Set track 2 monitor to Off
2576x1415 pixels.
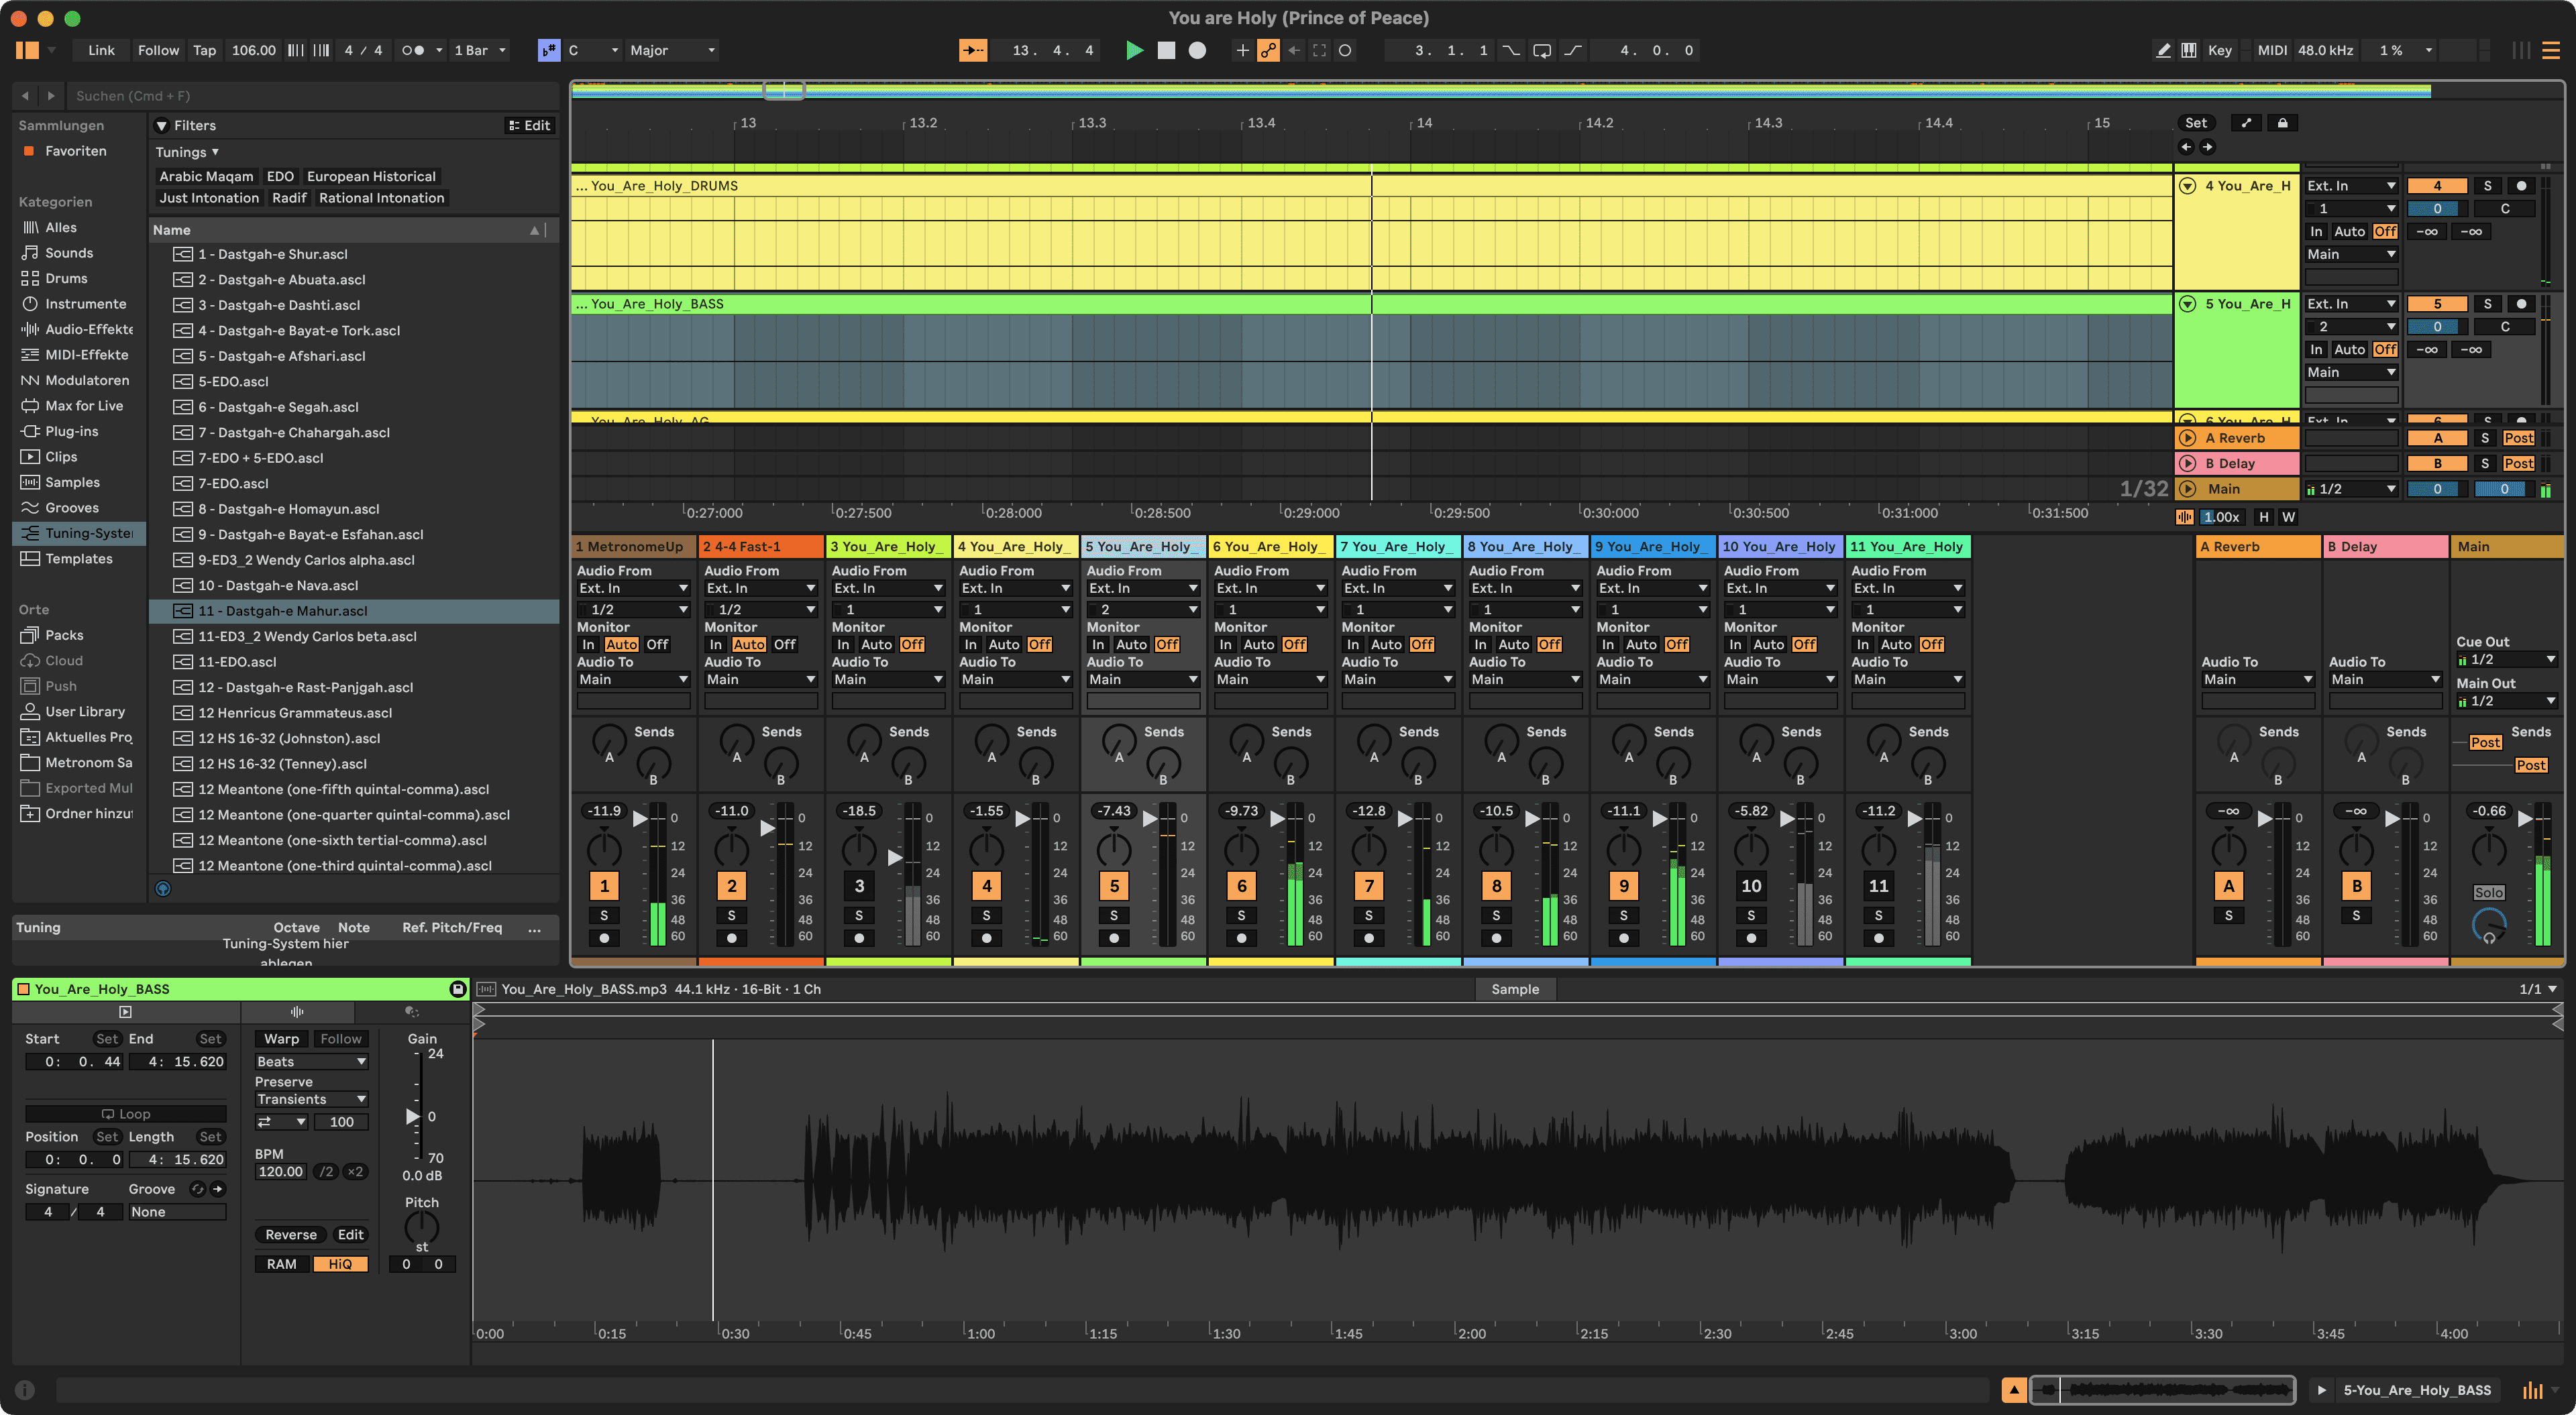(x=785, y=645)
